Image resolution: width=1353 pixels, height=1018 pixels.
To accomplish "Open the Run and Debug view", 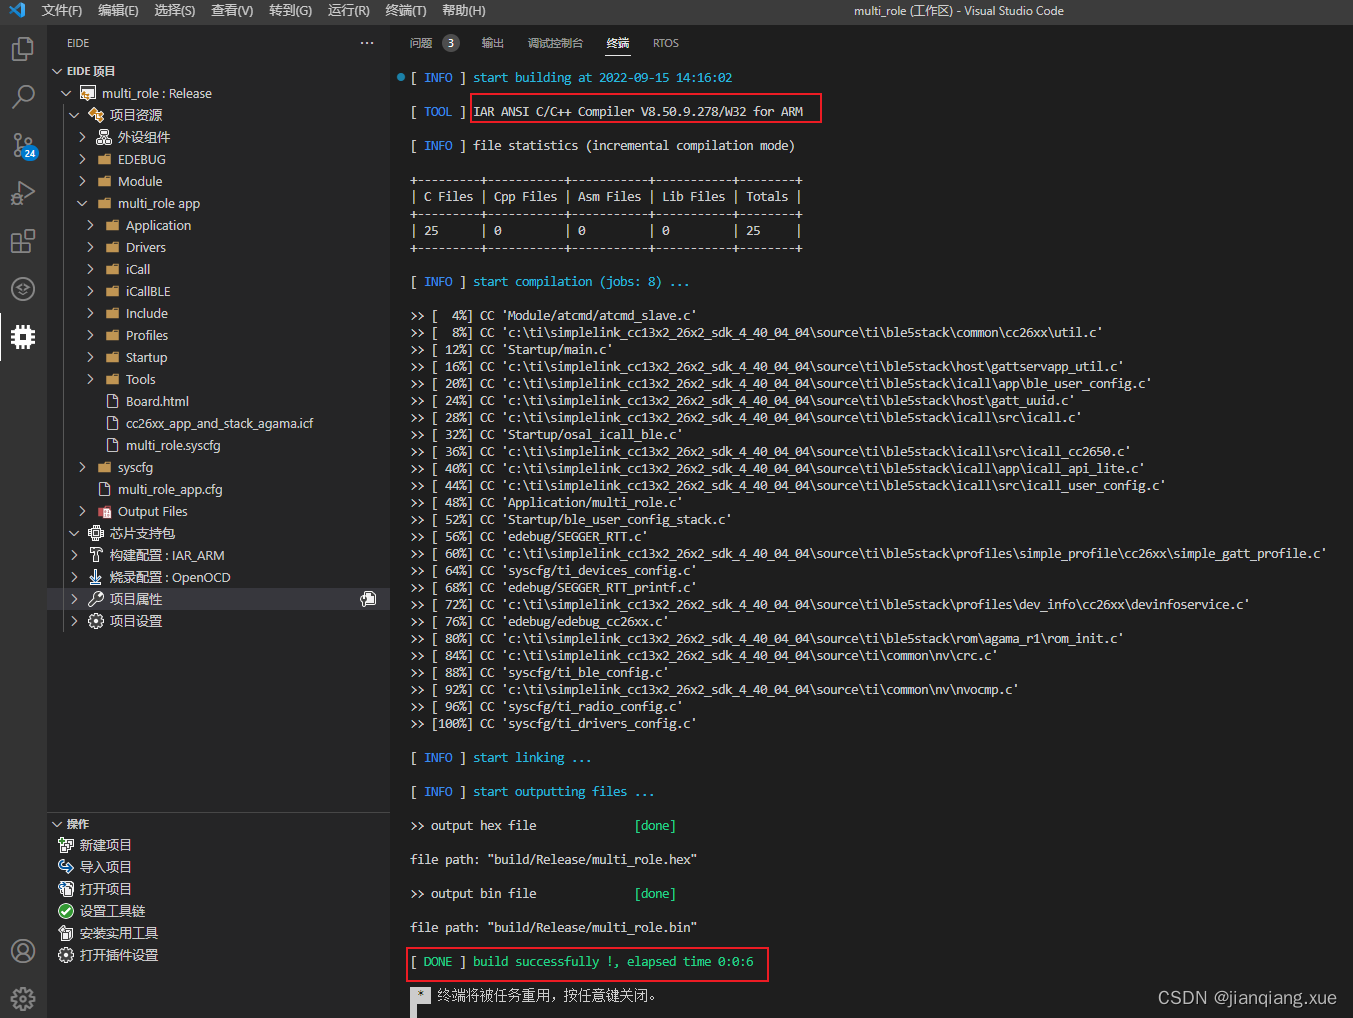I will [x=22, y=193].
